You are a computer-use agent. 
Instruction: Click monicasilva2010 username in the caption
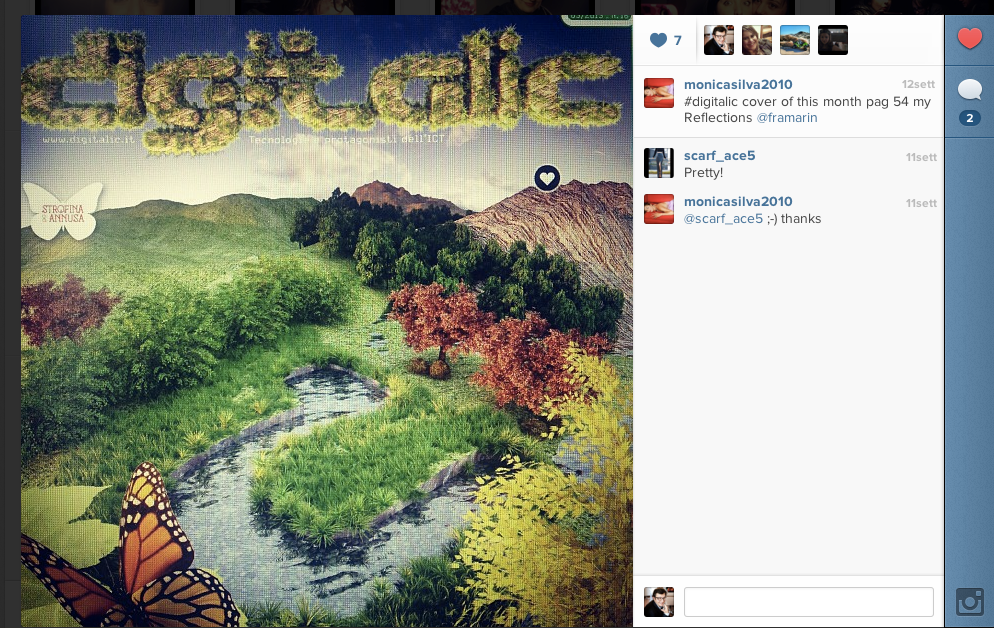[x=738, y=84]
